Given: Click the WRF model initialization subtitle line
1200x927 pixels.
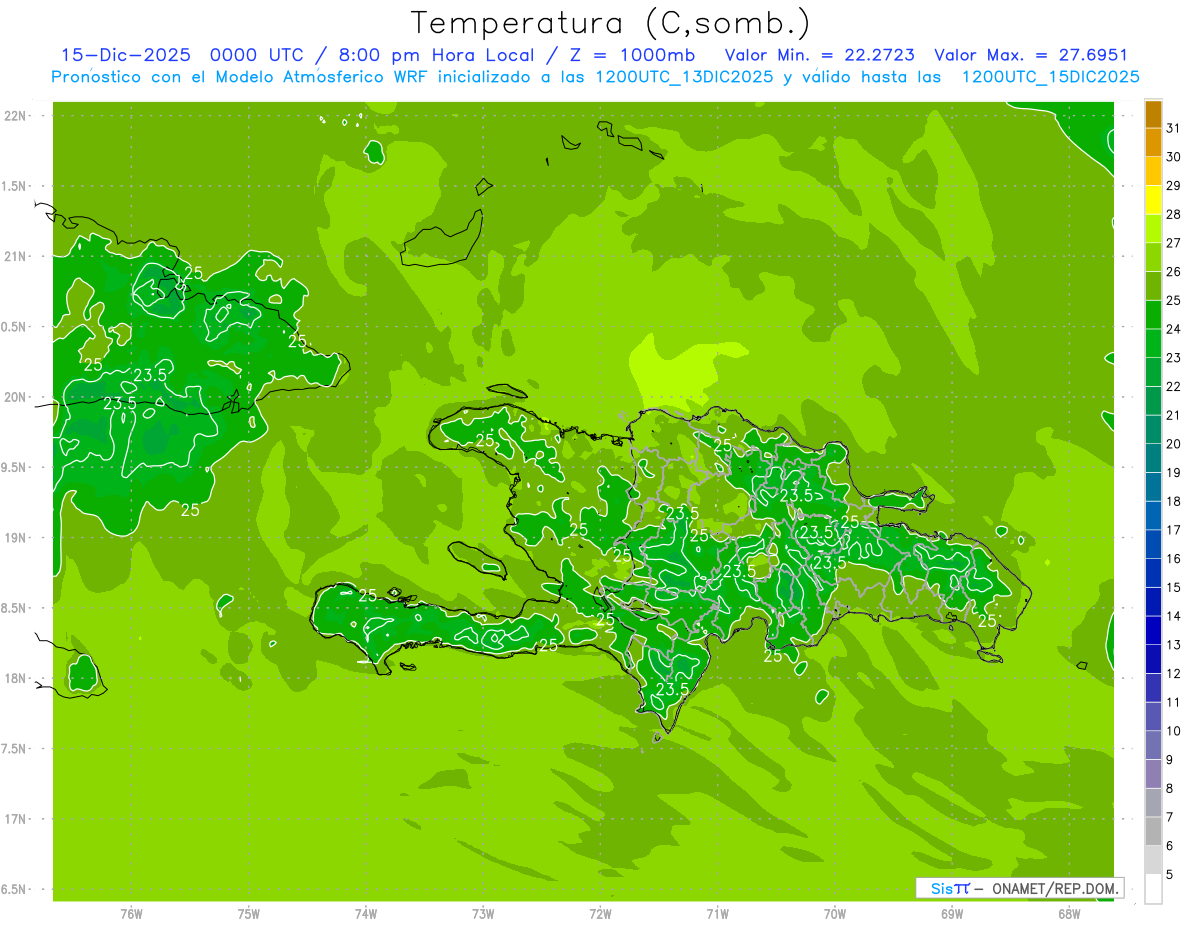Looking at the screenshot, I should click(x=596, y=77).
